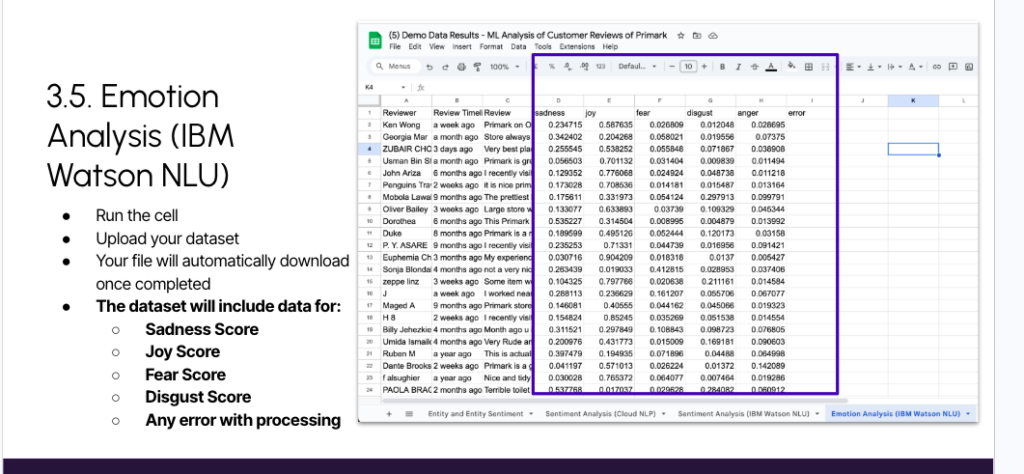The image size is (1024, 474).
Task: Open the text rotation dropdown
Action: [914, 67]
